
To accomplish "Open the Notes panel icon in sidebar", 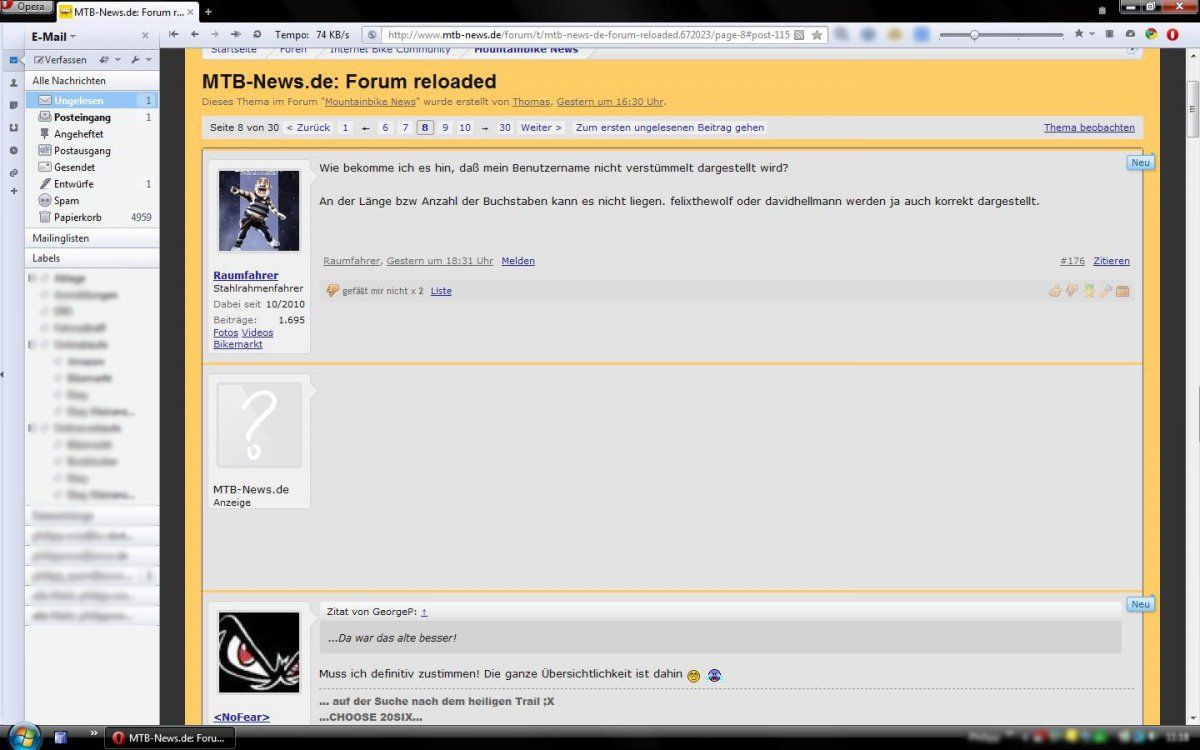I will (13, 105).
